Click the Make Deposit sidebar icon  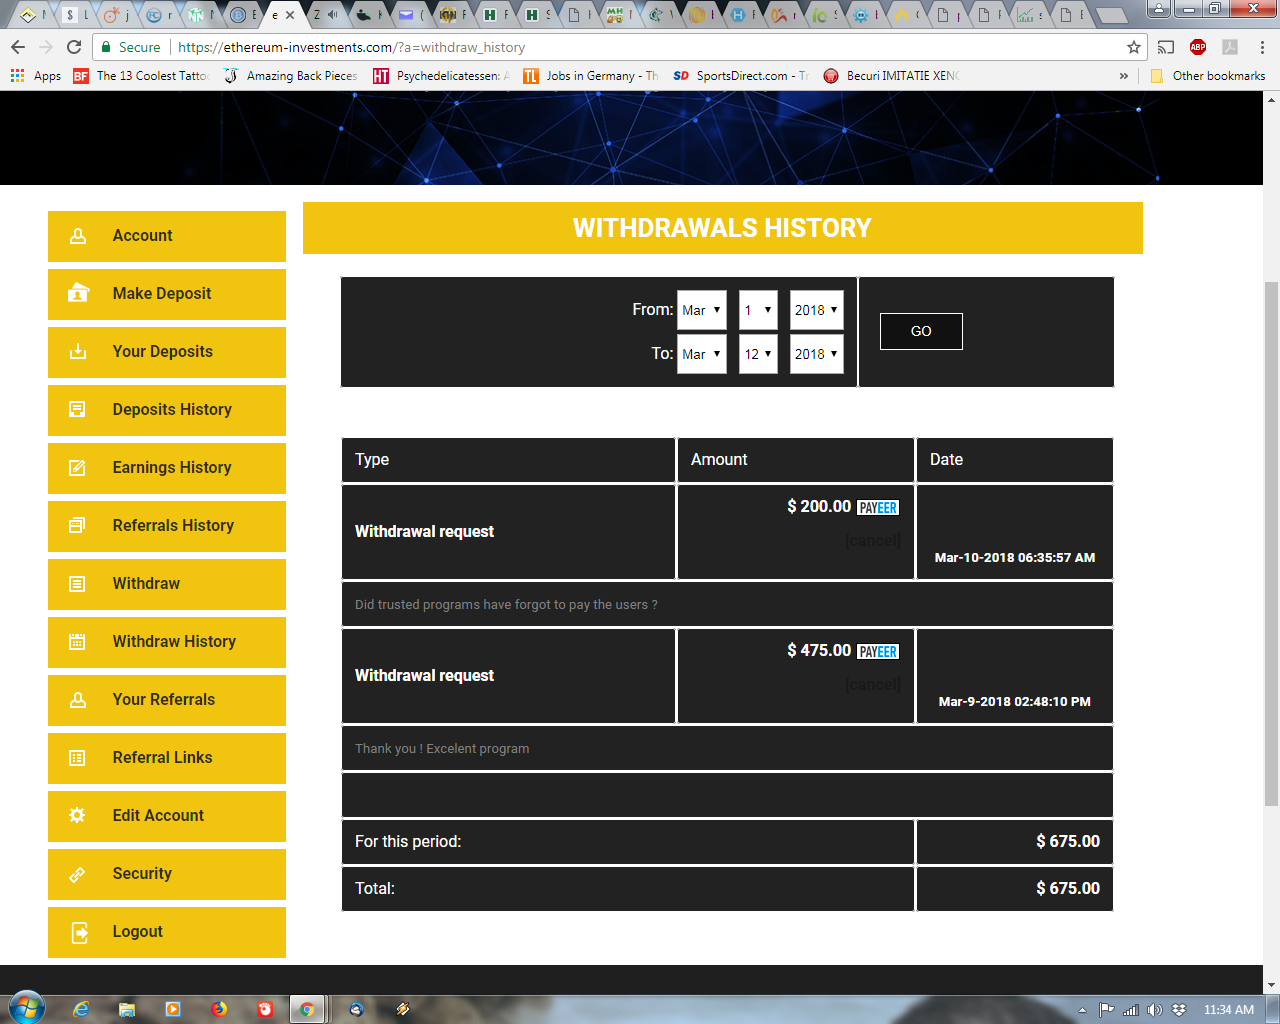[x=78, y=293]
